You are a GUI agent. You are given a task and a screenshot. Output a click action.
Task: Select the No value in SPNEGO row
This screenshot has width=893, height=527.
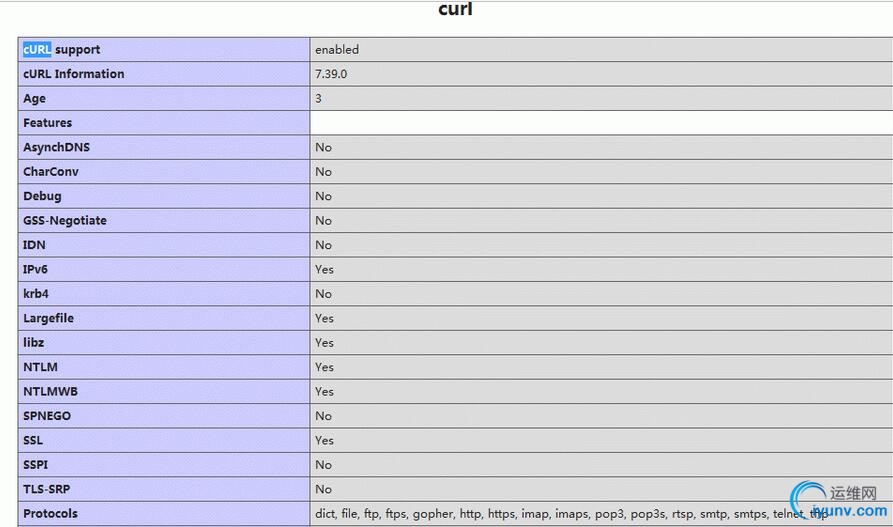coord(323,416)
